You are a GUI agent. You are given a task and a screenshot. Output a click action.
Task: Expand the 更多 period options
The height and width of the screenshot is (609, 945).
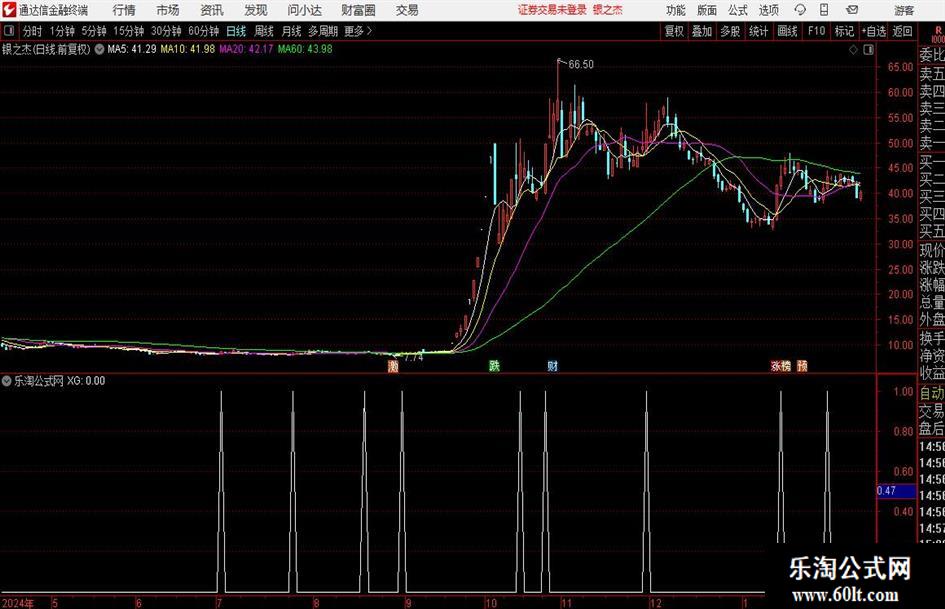tap(358, 31)
